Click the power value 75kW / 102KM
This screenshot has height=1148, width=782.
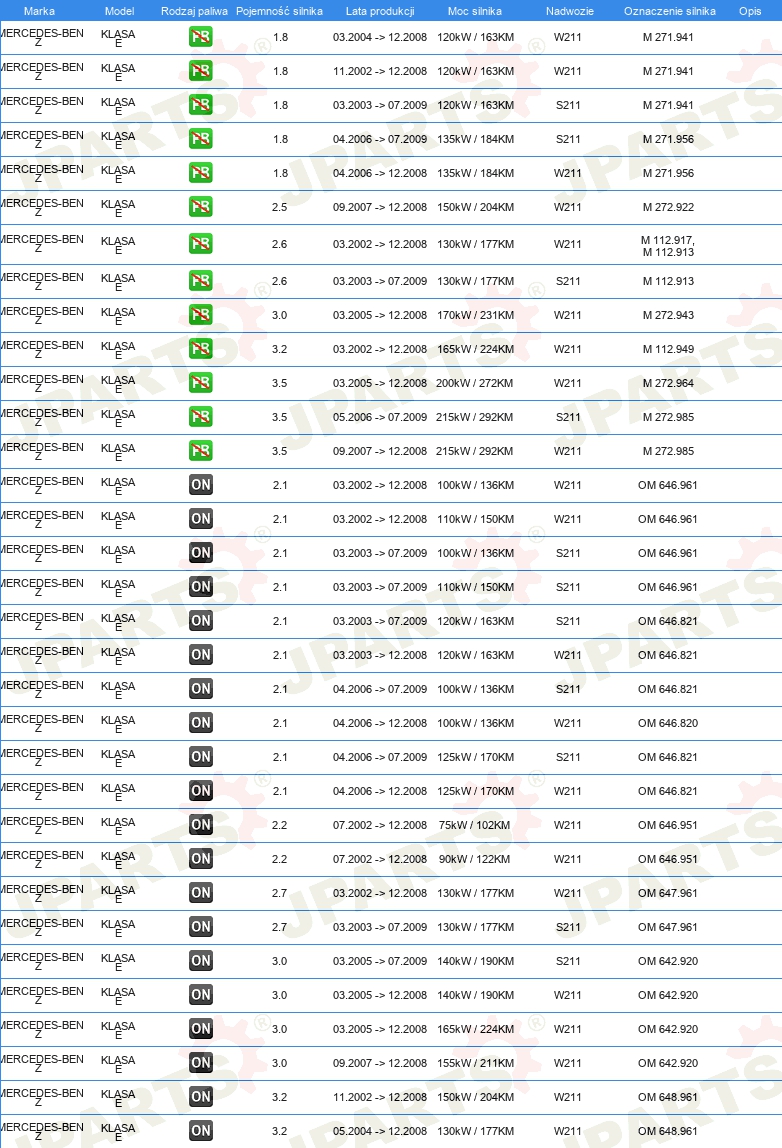(474, 825)
